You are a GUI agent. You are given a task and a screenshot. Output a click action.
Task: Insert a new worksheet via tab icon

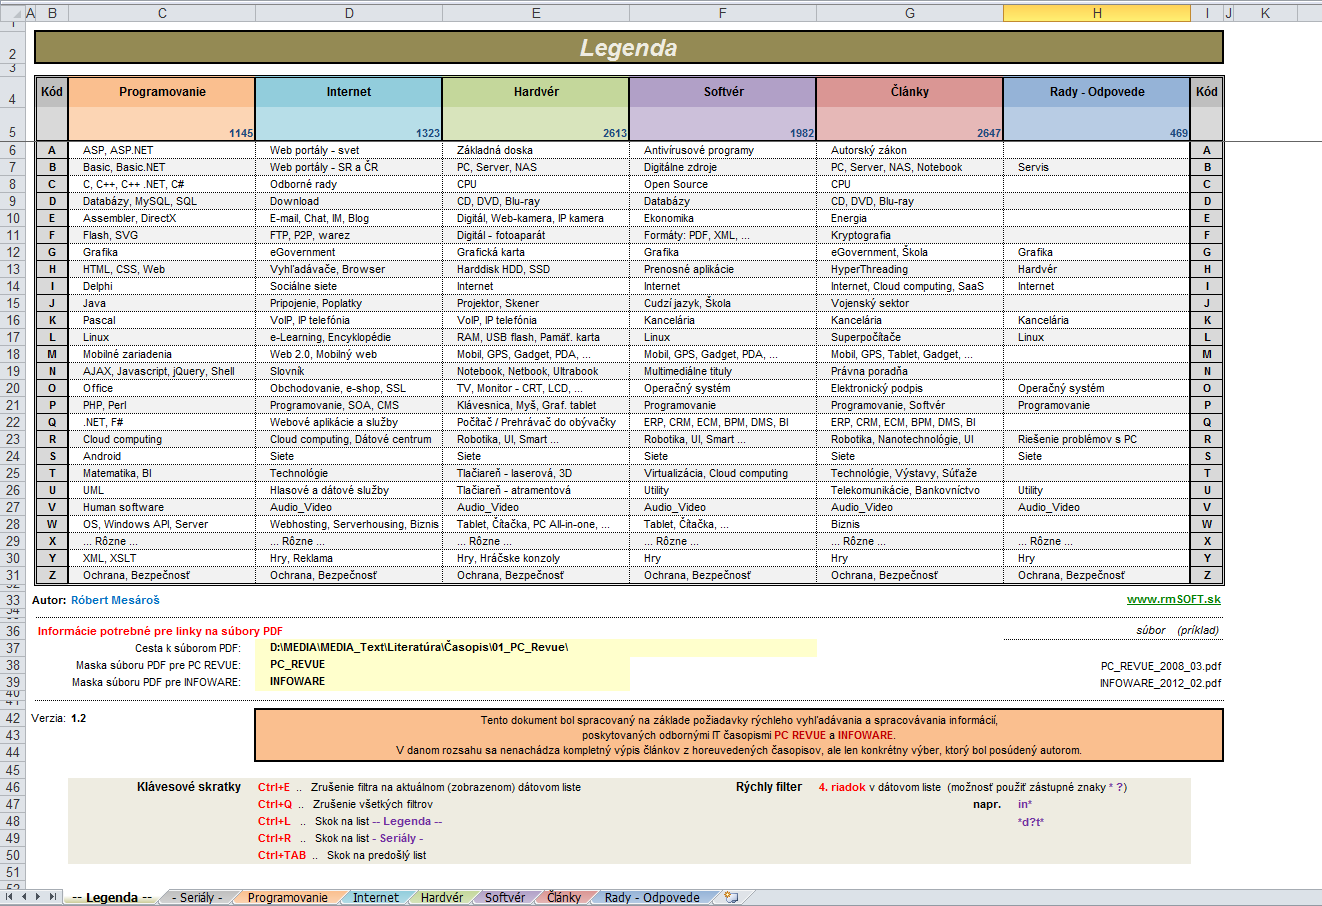click(732, 897)
